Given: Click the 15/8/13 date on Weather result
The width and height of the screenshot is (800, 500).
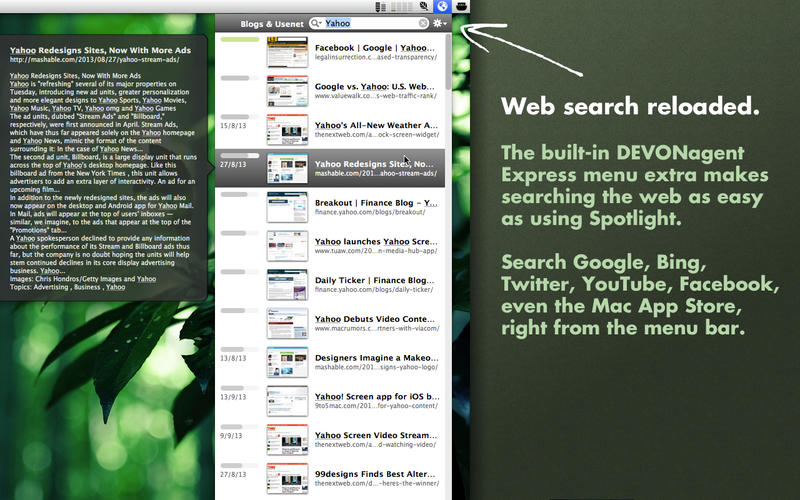Looking at the screenshot, I should pyautogui.click(x=233, y=126).
